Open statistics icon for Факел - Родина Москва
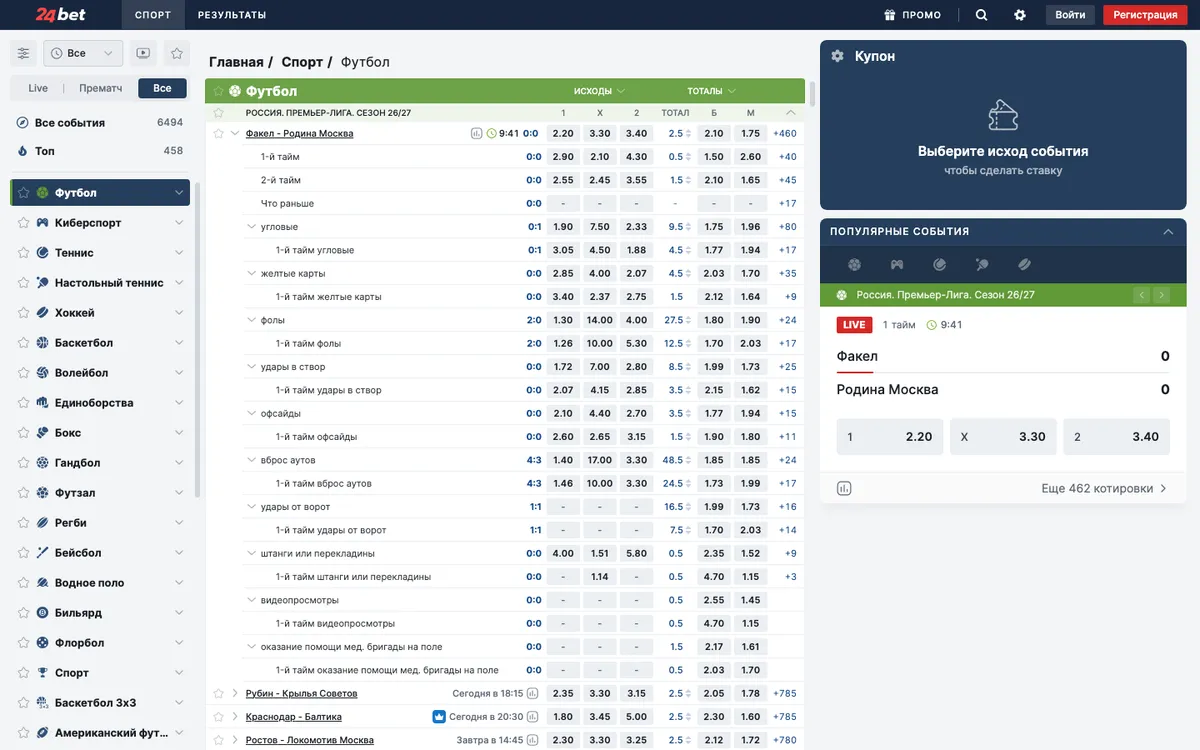This screenshot has width=1200, height=750. tap(477, 133)
